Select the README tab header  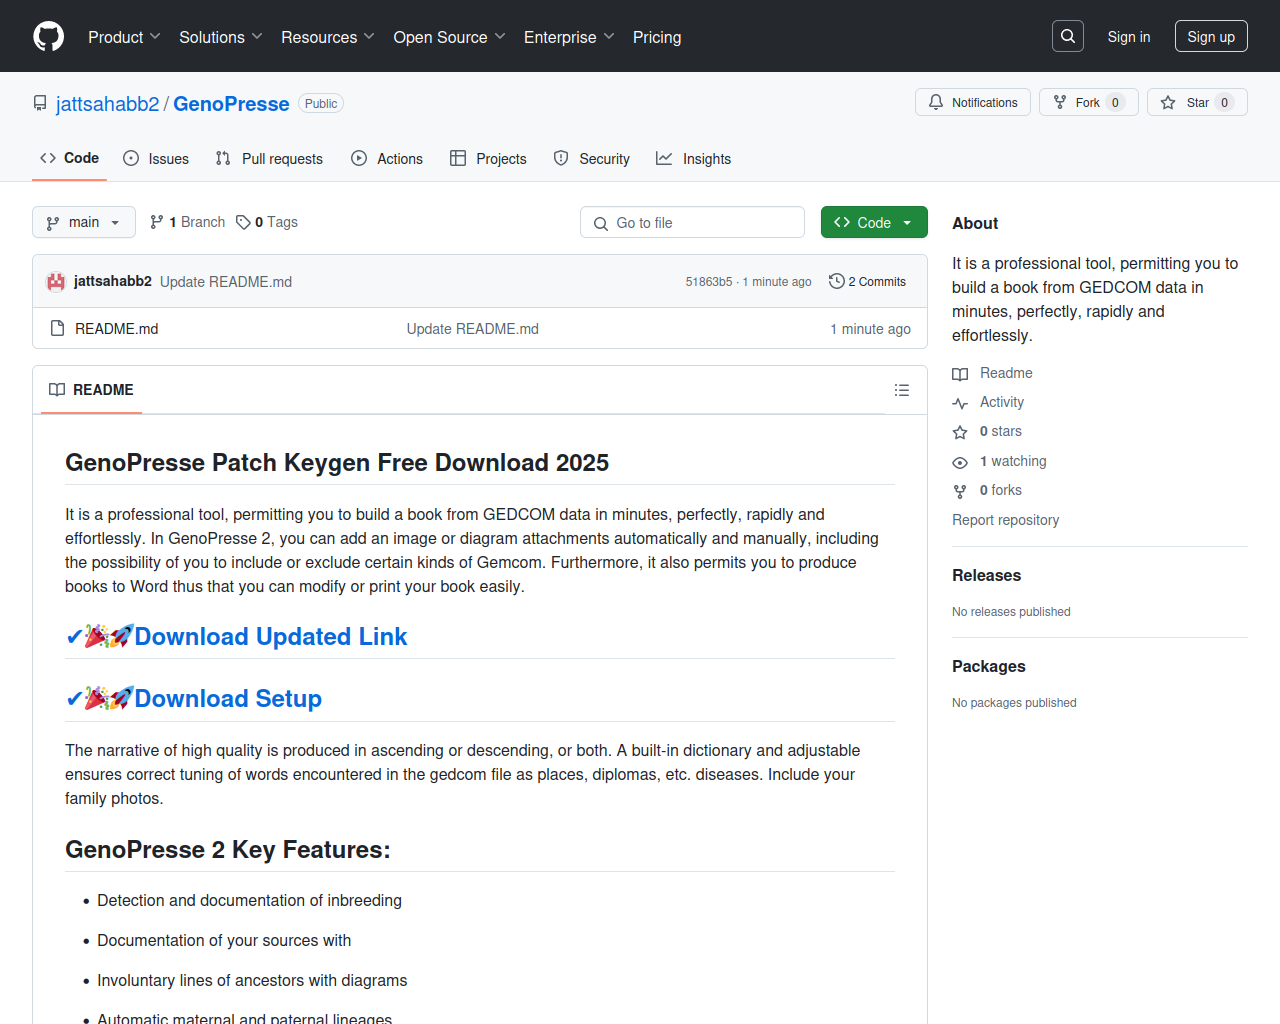tap(91, 390)
